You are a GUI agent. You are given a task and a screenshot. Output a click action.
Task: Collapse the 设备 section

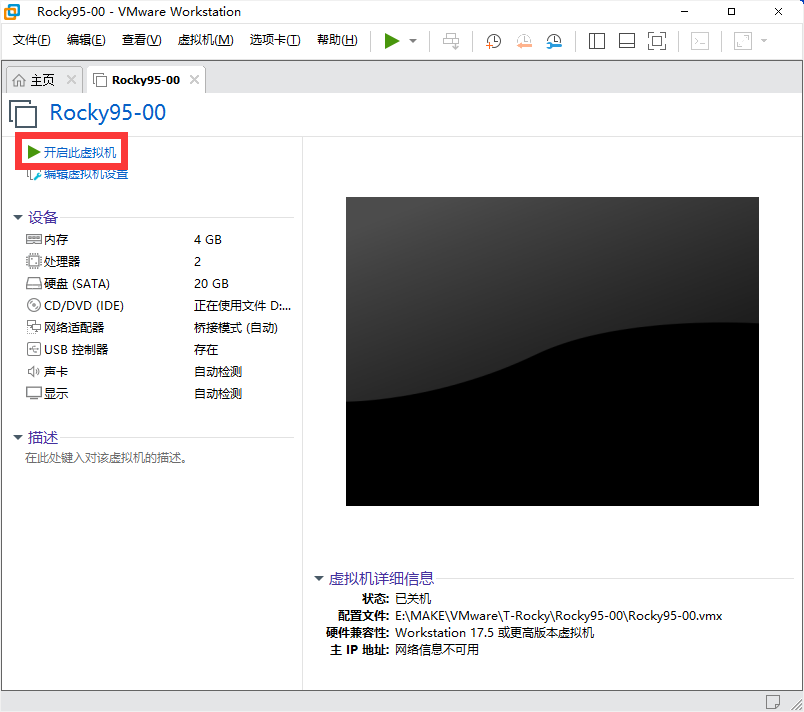click(18, 217)
